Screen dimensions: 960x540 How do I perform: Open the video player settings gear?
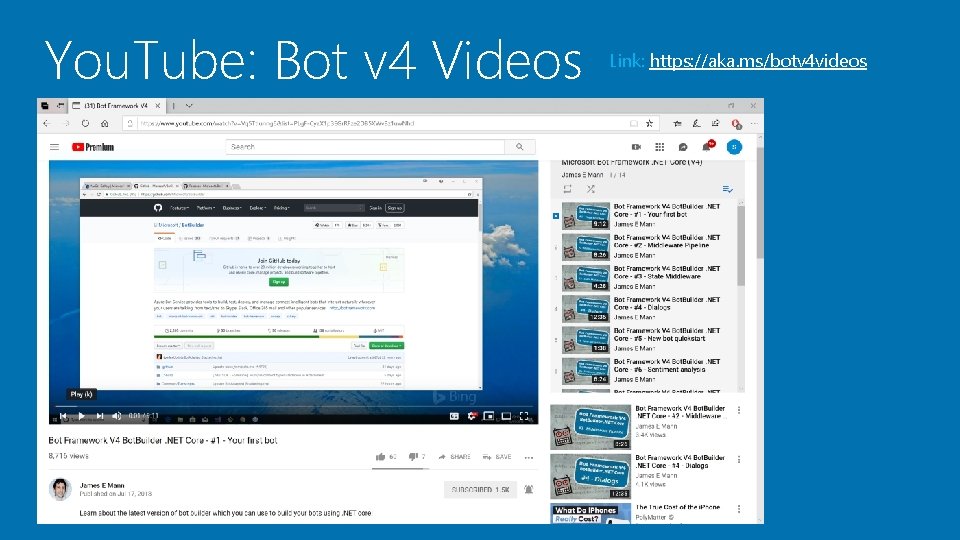471,416
